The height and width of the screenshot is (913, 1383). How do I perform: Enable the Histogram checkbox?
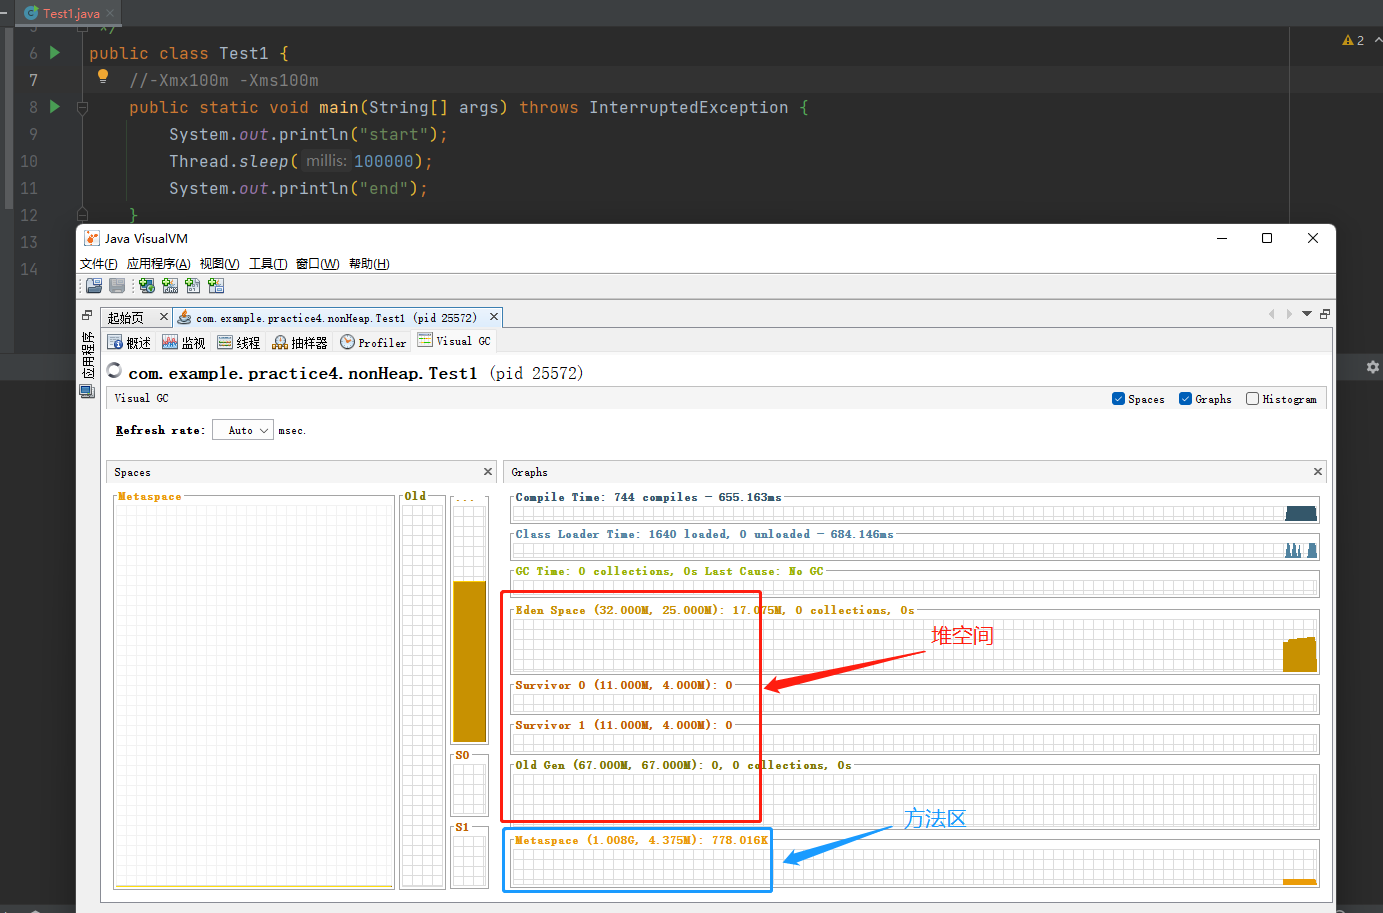(1252, 399)
